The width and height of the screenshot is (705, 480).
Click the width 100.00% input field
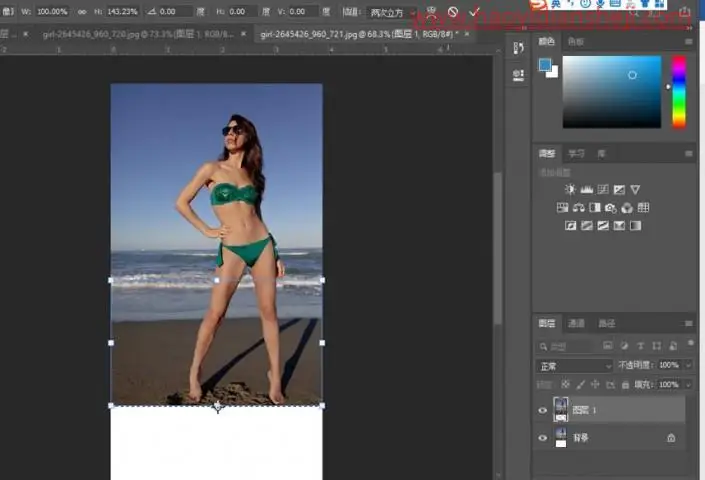52,12
